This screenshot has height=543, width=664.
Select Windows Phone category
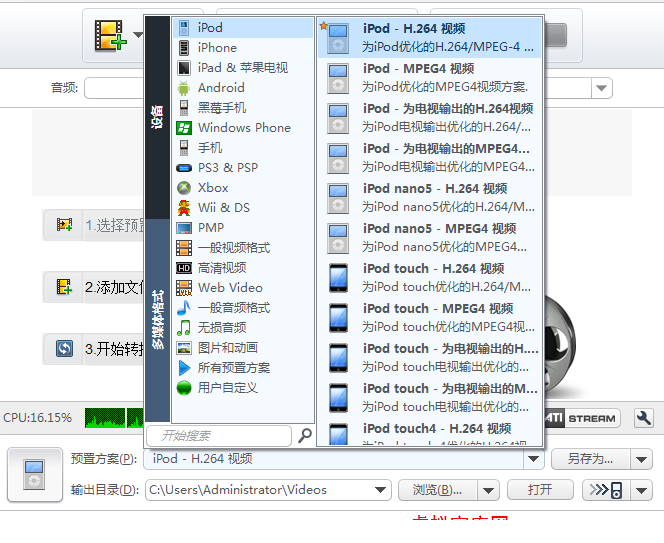point(243,127)
